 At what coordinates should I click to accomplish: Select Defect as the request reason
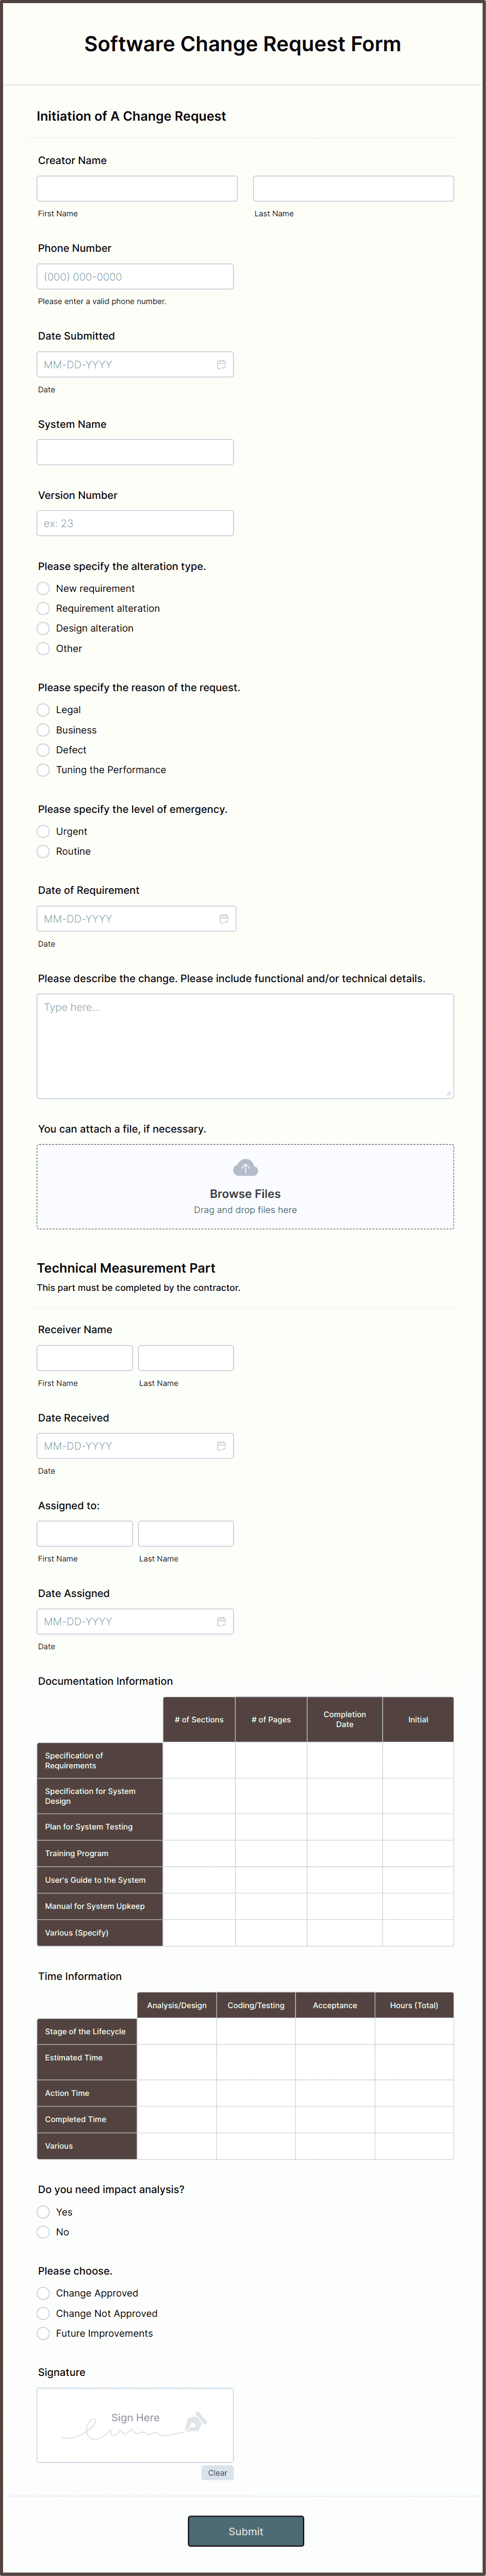click(43, 749)
